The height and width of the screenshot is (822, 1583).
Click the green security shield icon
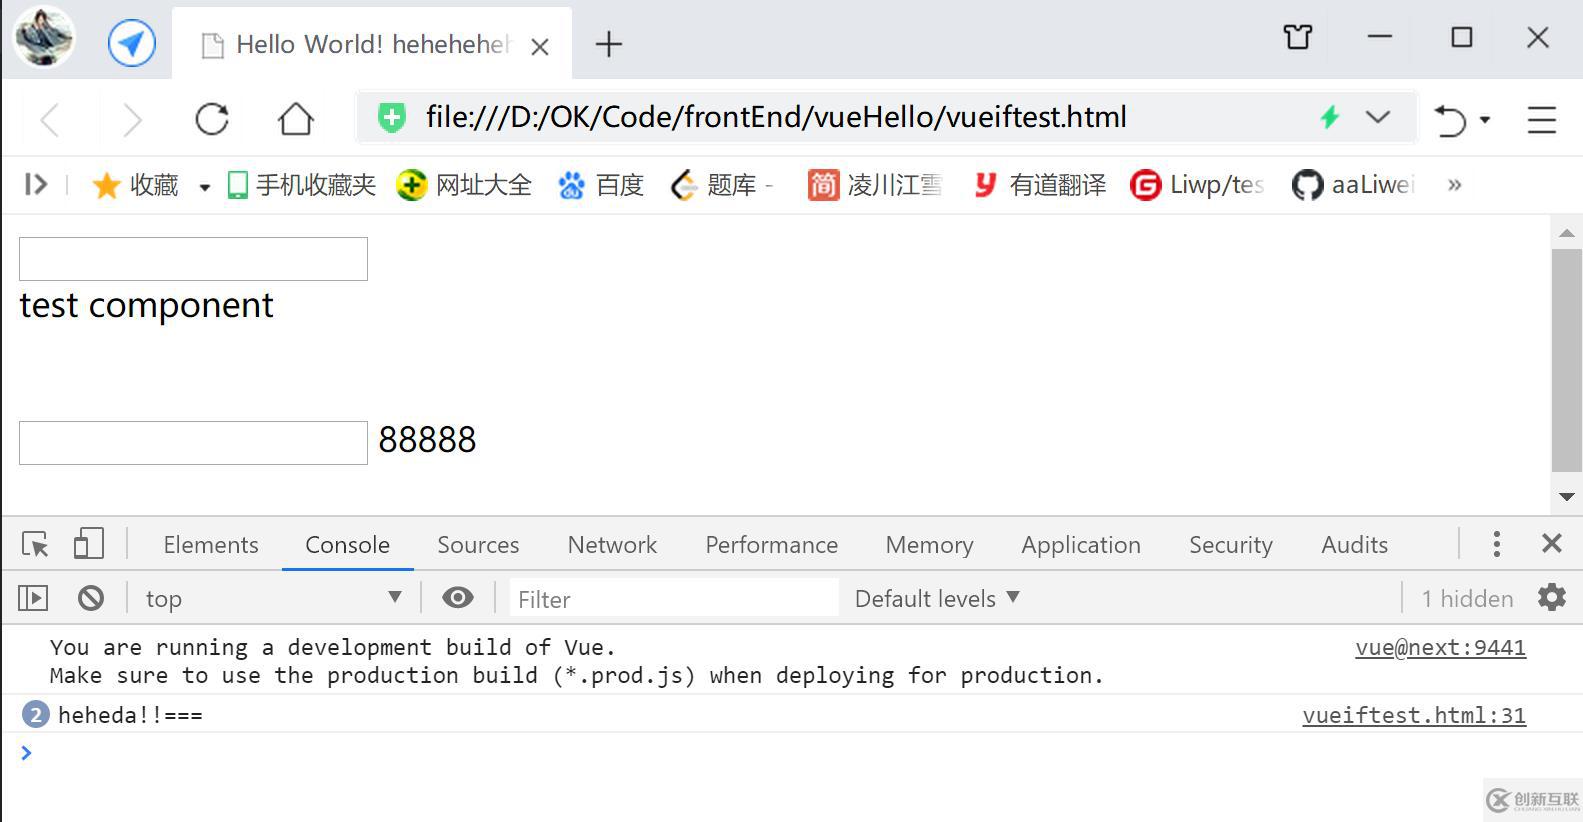pyautogui.click(x=391, y=118)
